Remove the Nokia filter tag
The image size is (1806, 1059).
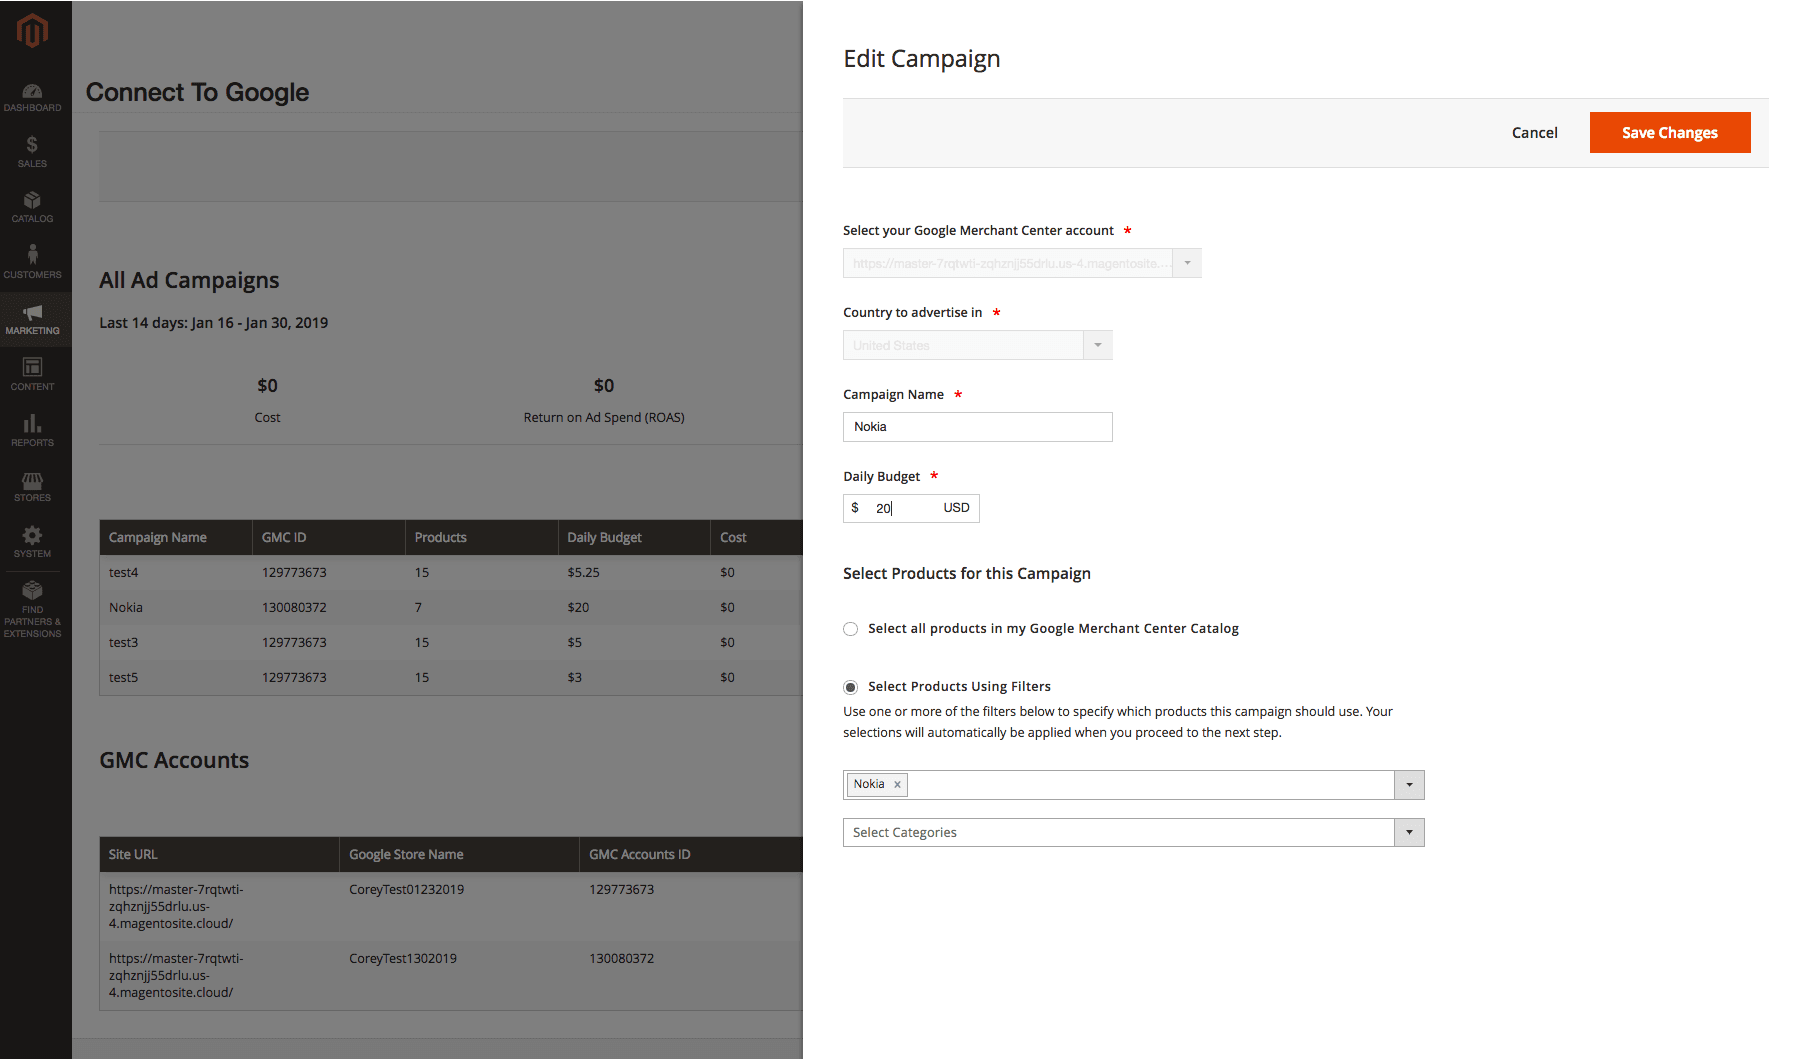coord(897,785)
